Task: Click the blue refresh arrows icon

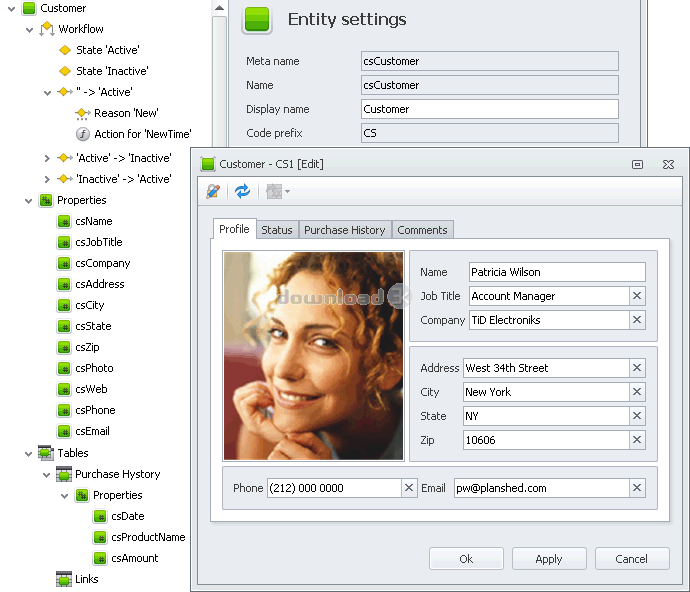Action: [242, 191]
